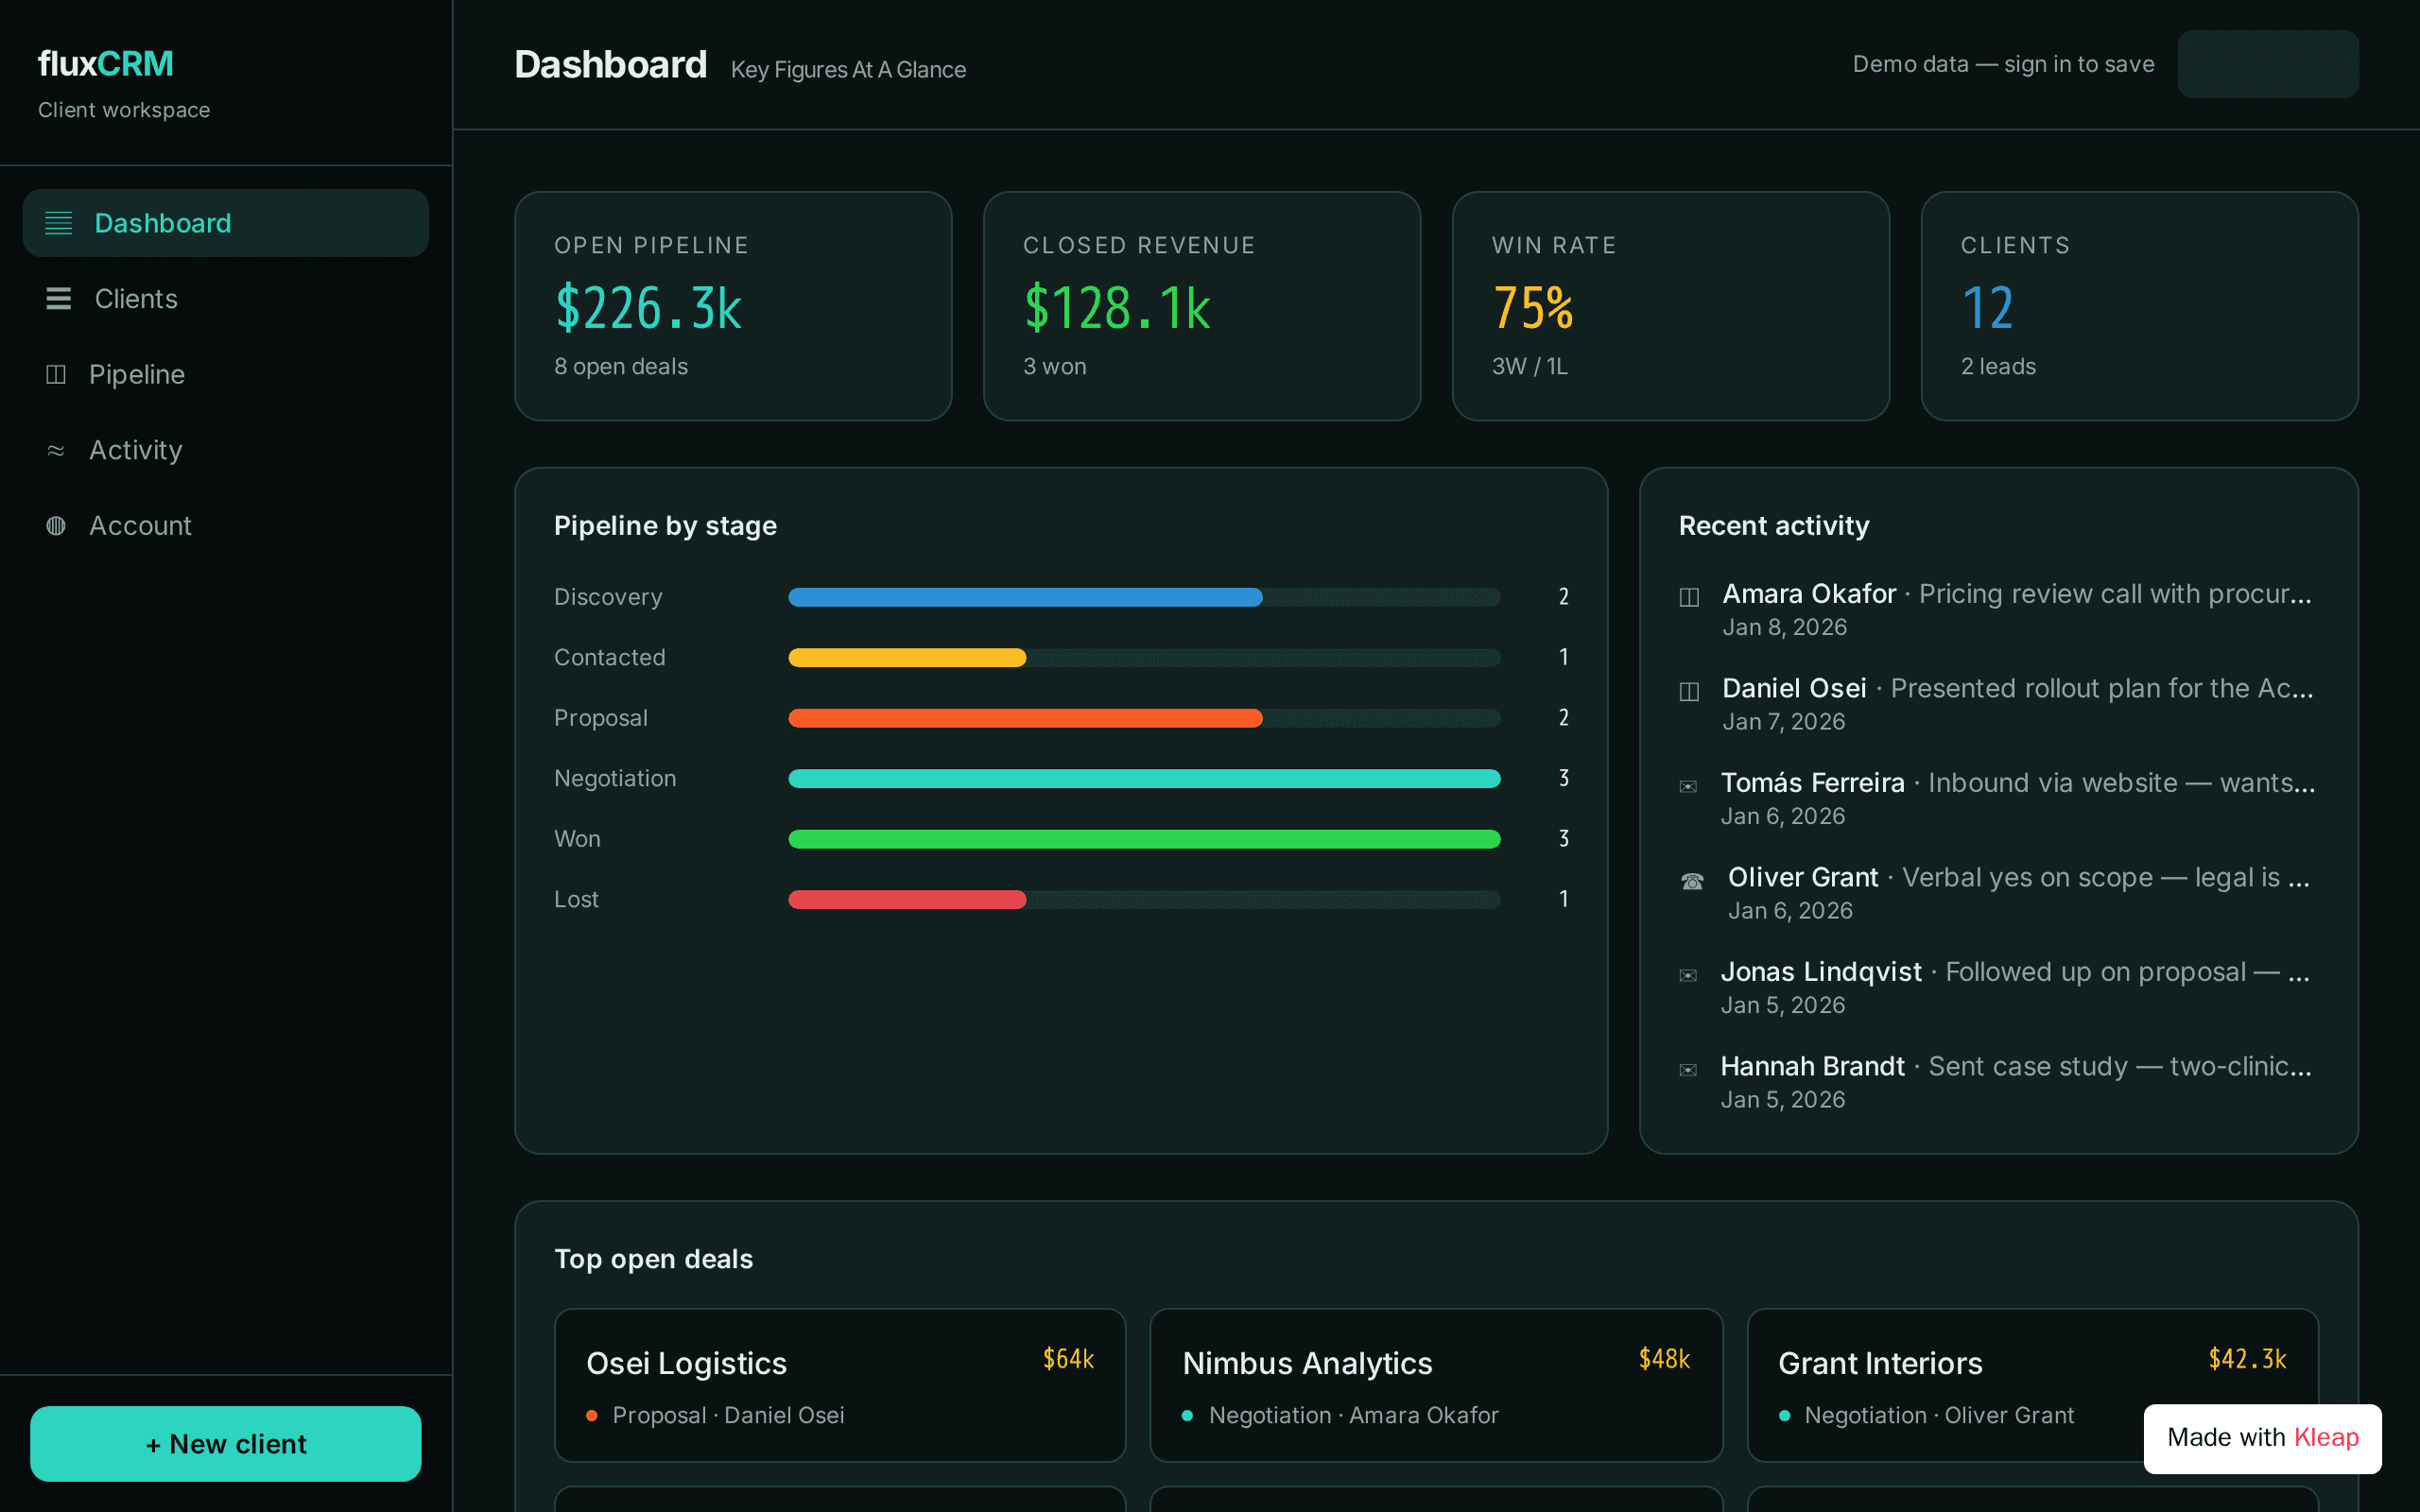
Task: Click the "$64k" amount on Osei Logistics
Action: [1068, 1359]
